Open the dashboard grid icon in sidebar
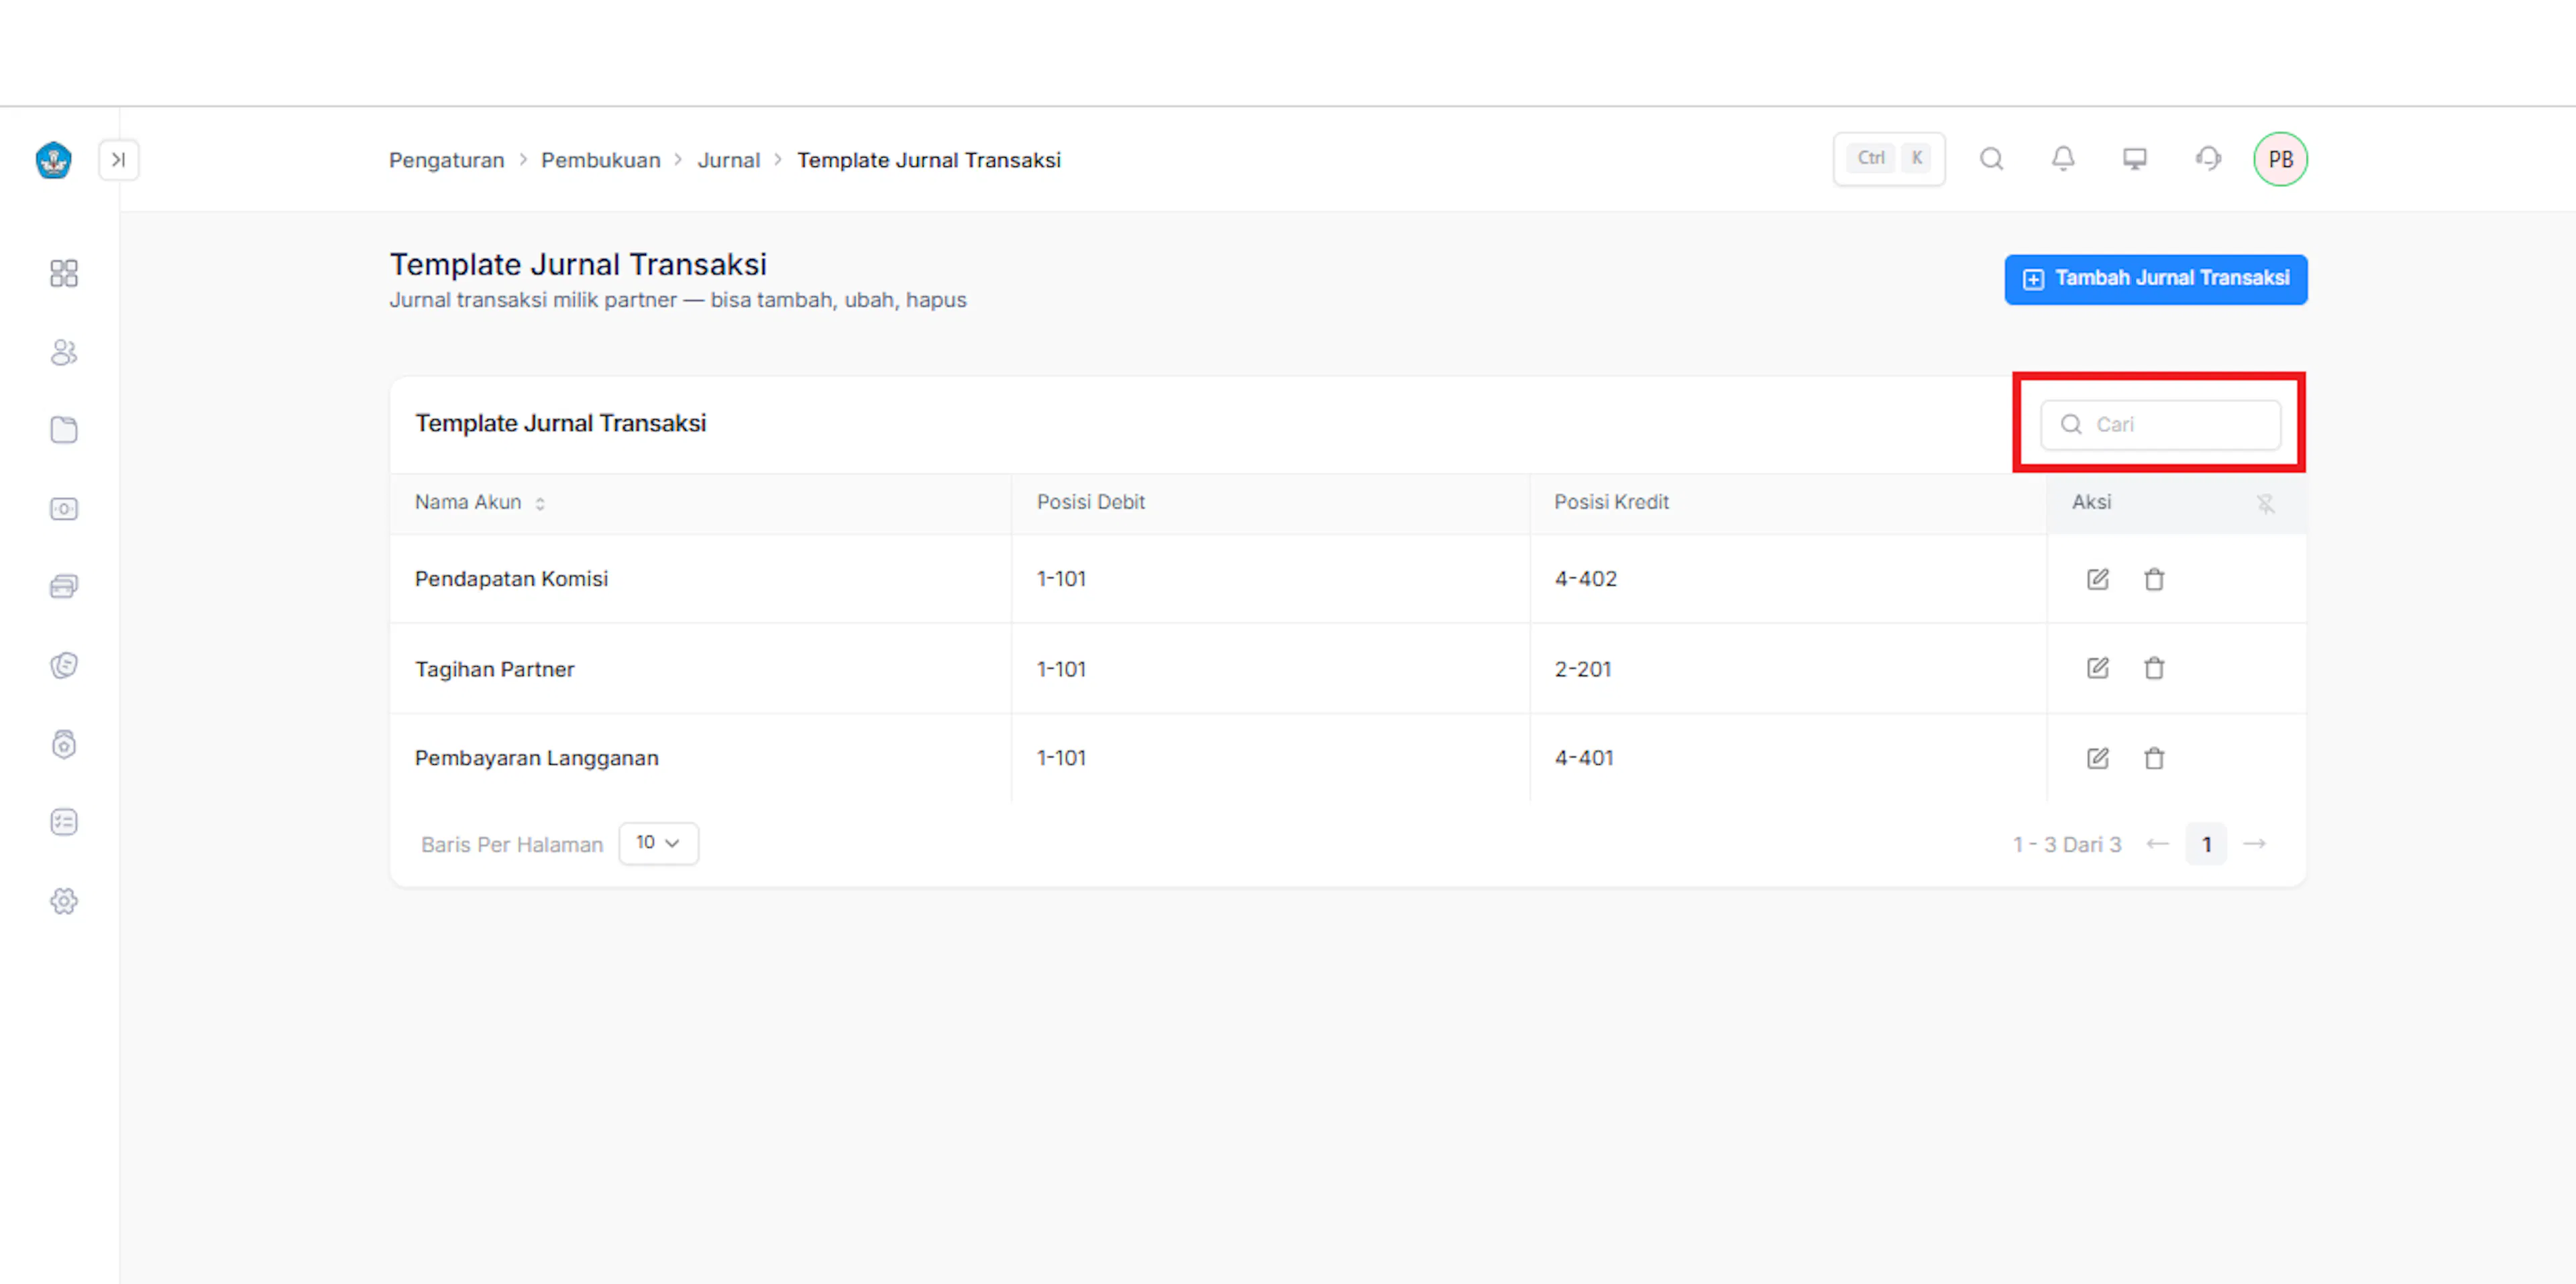 (x=64, y=273)
